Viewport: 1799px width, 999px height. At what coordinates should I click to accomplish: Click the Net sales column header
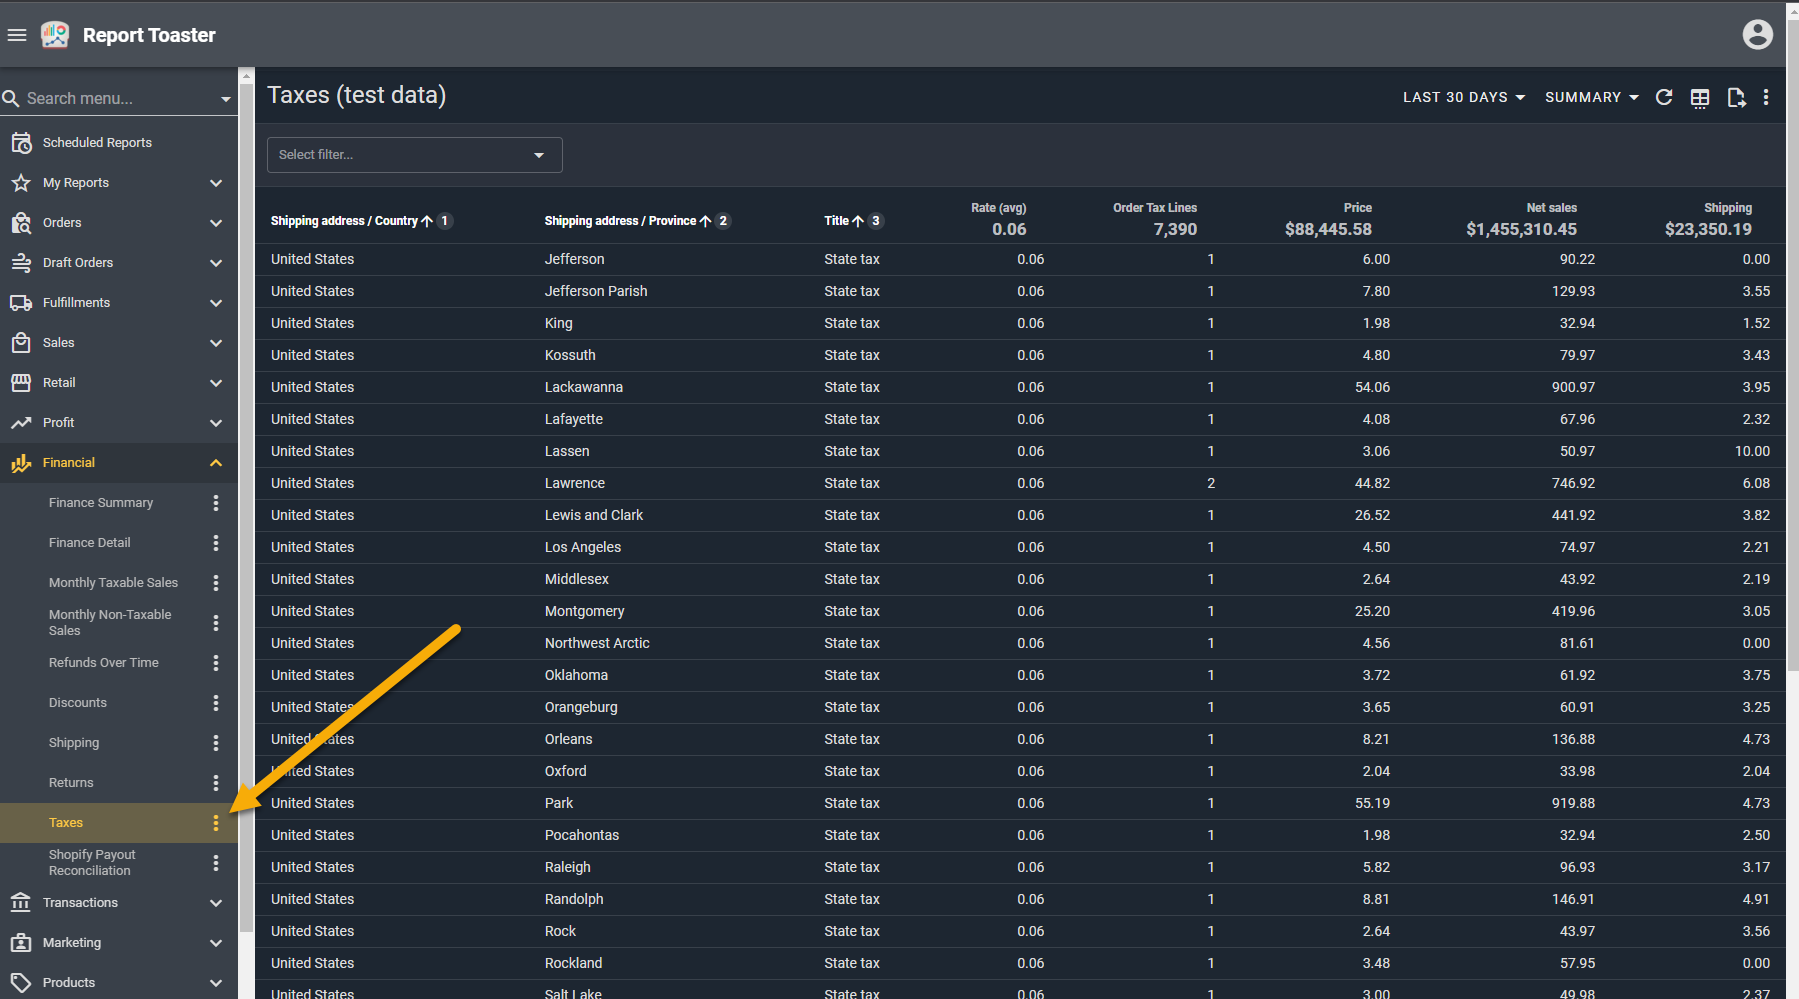point(1551,208)
